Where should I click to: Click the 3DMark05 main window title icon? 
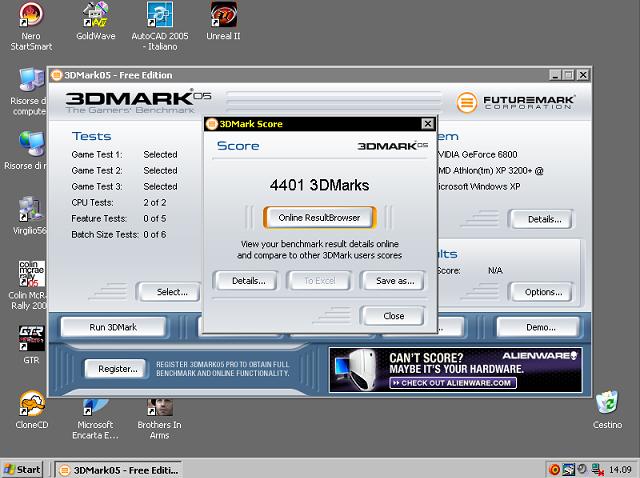click(x=56, y=75)
